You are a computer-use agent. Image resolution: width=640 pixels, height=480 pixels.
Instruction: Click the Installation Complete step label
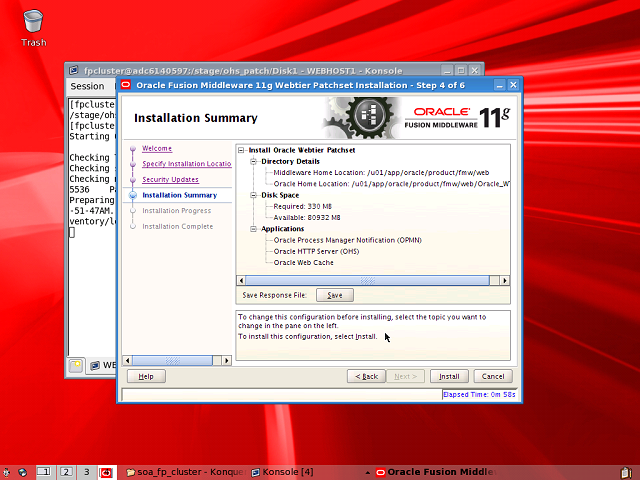tap(178, 227)
